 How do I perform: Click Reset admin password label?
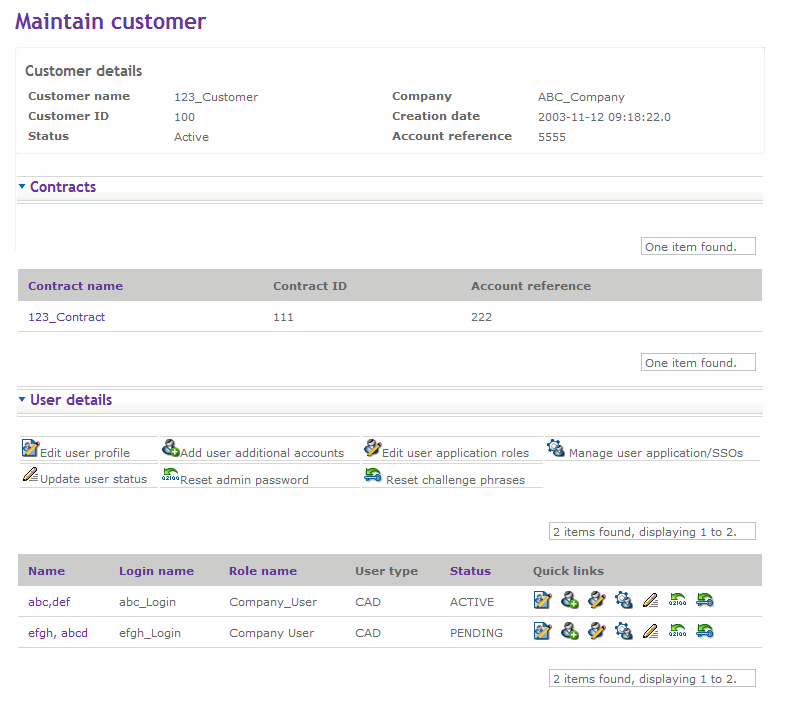(x=244, y=480)
